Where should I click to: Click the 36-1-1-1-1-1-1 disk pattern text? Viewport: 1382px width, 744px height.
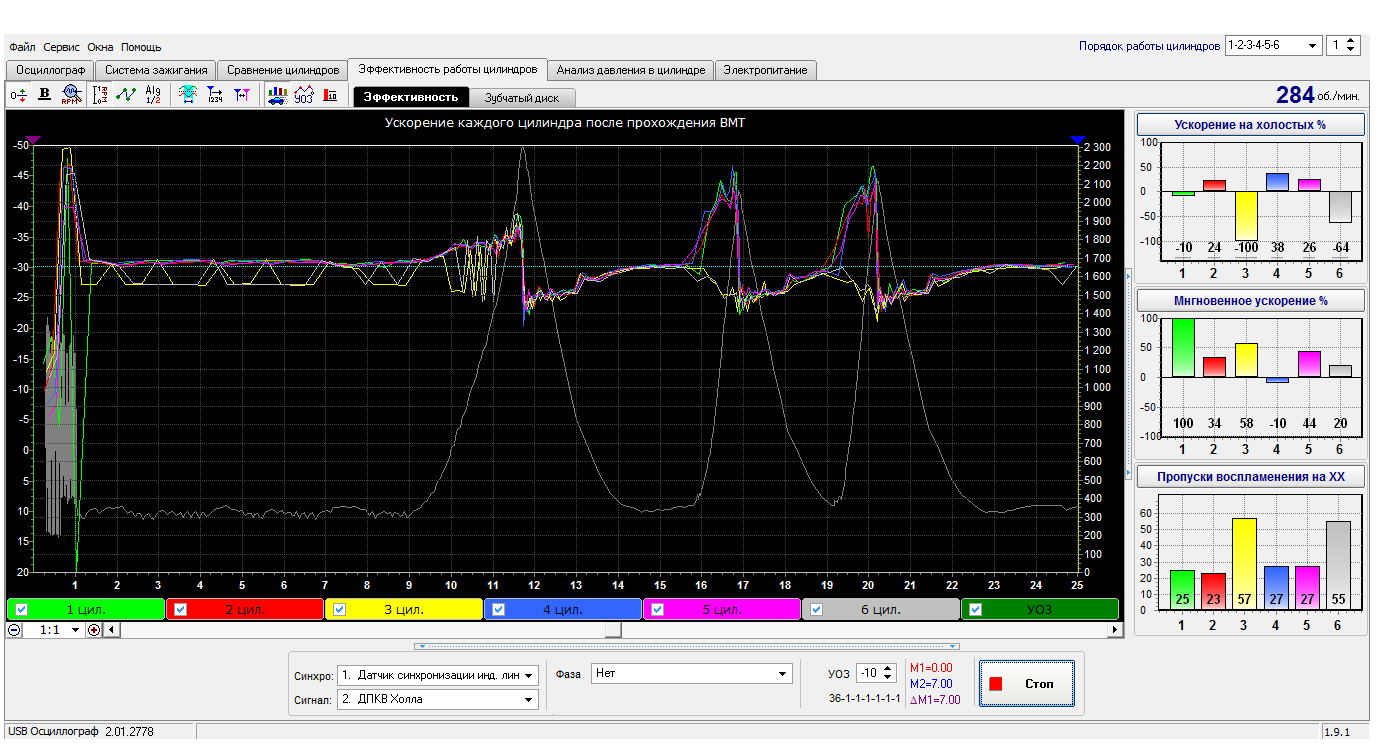(864, 699)
